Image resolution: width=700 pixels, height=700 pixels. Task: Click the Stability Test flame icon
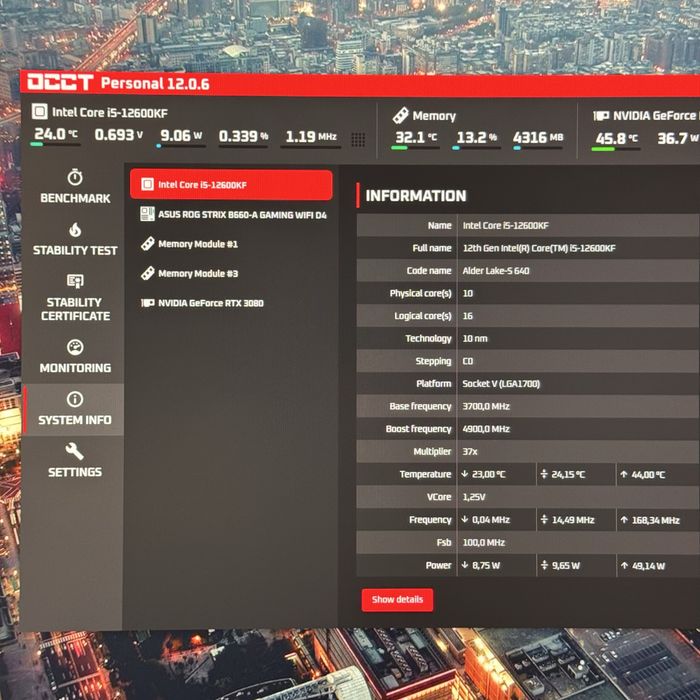[x=75, y=230]
